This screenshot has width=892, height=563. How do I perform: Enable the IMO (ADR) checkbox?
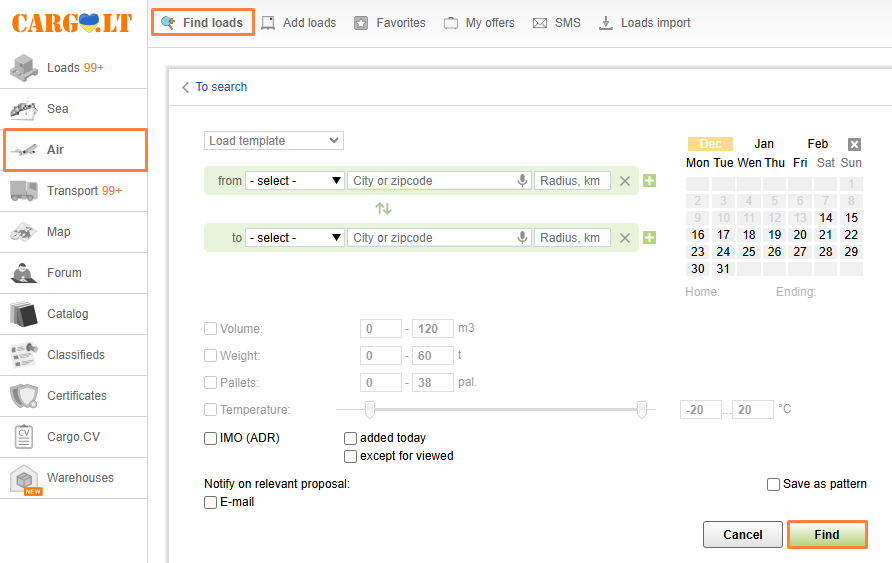[210, 438]
